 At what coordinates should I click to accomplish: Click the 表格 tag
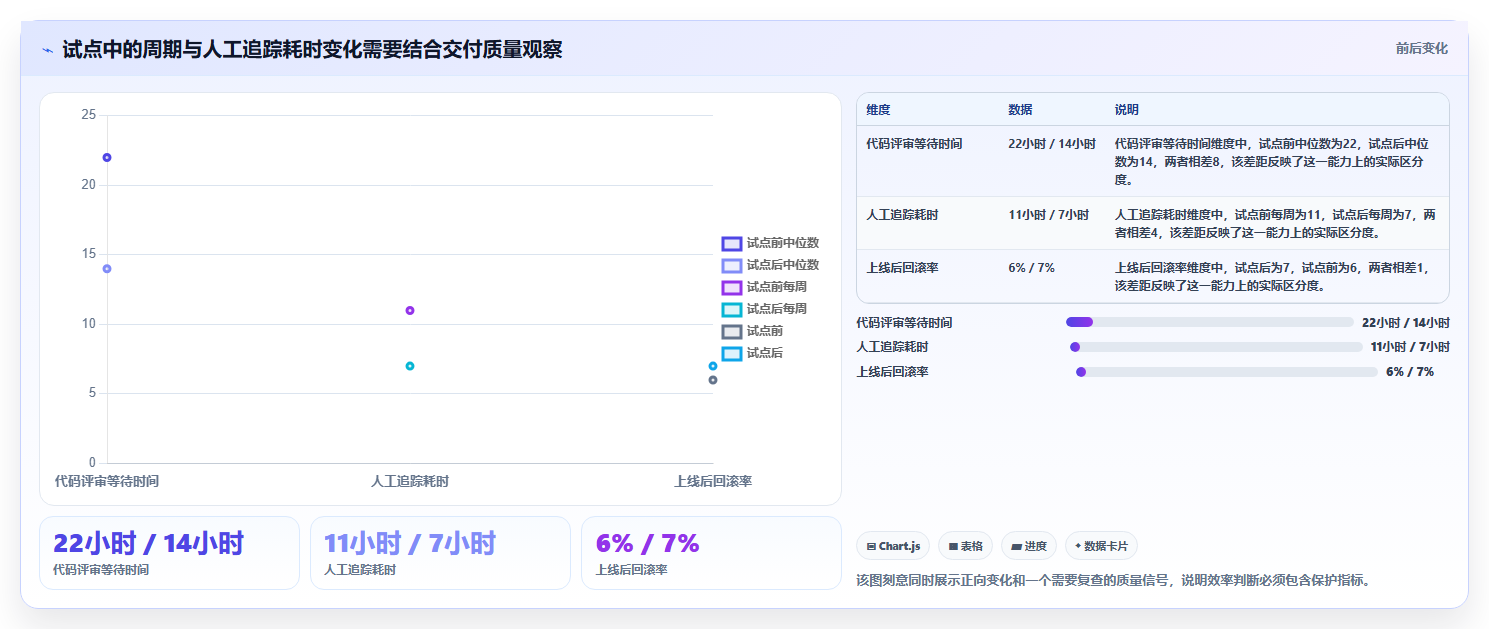point(965,546)
